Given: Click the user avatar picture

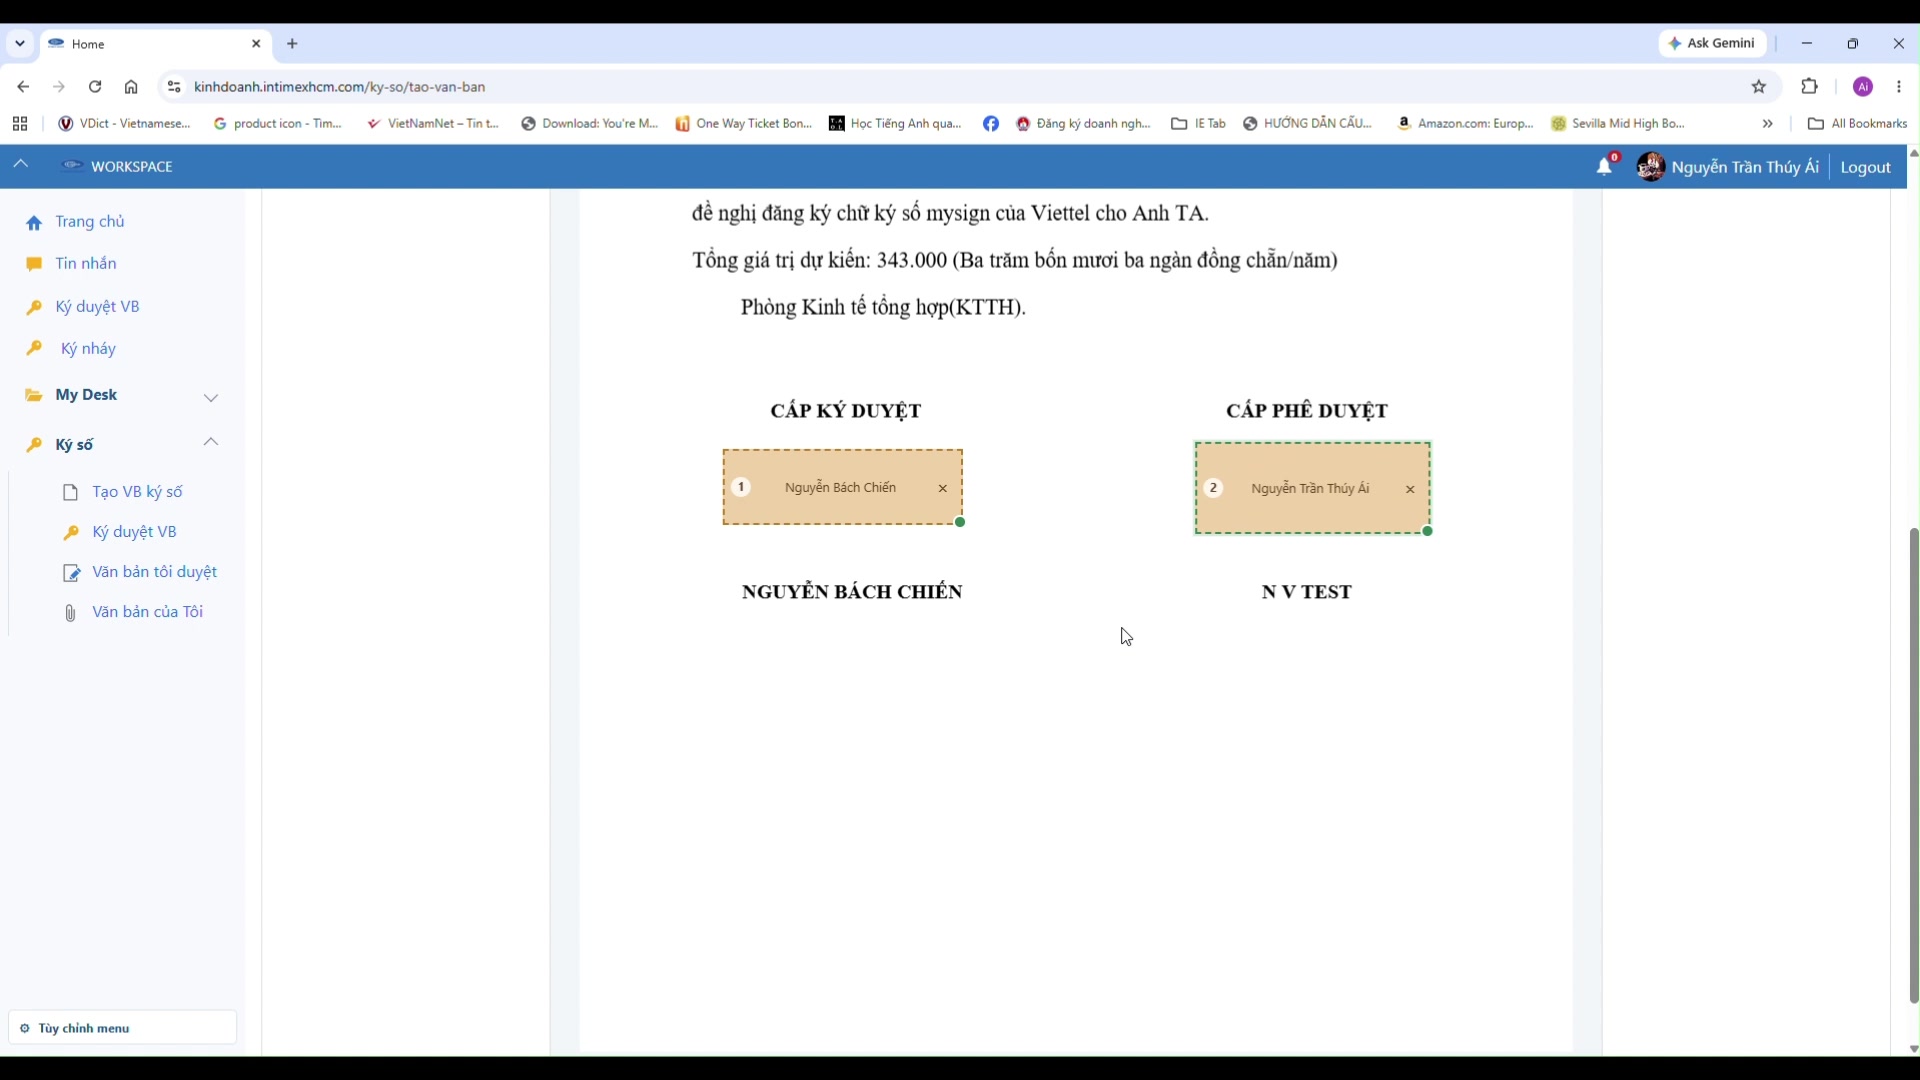Looking at the screenshot, I should 1651,166.
